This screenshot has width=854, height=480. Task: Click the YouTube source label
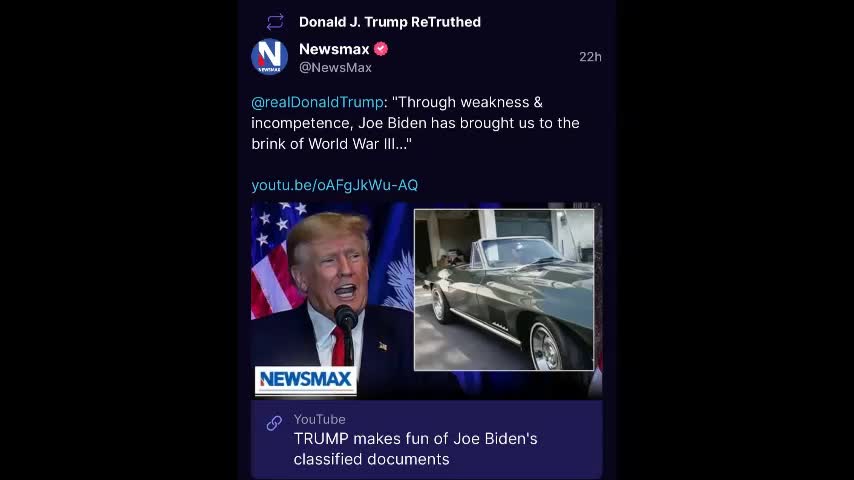(x=320, y=420)
